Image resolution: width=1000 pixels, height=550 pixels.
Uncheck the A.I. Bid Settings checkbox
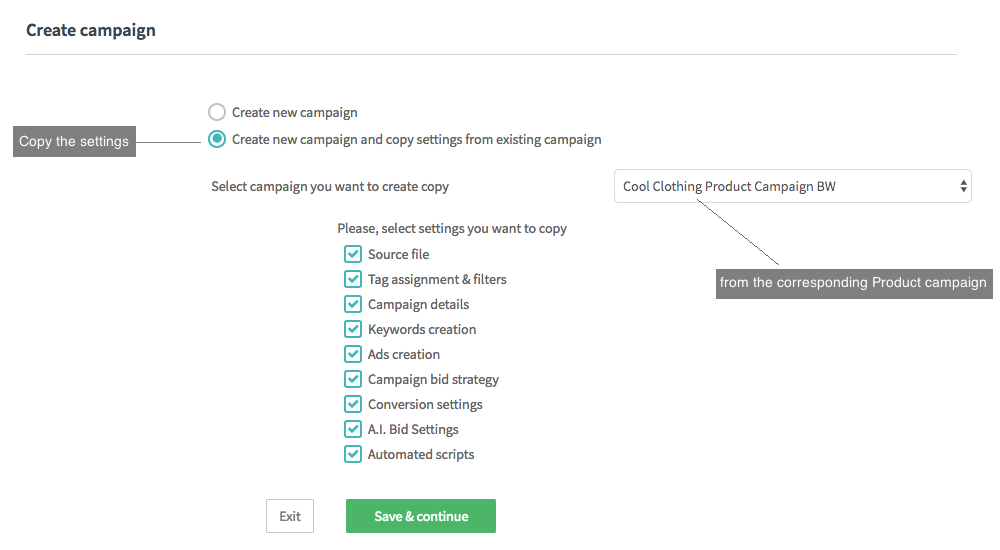352,429
